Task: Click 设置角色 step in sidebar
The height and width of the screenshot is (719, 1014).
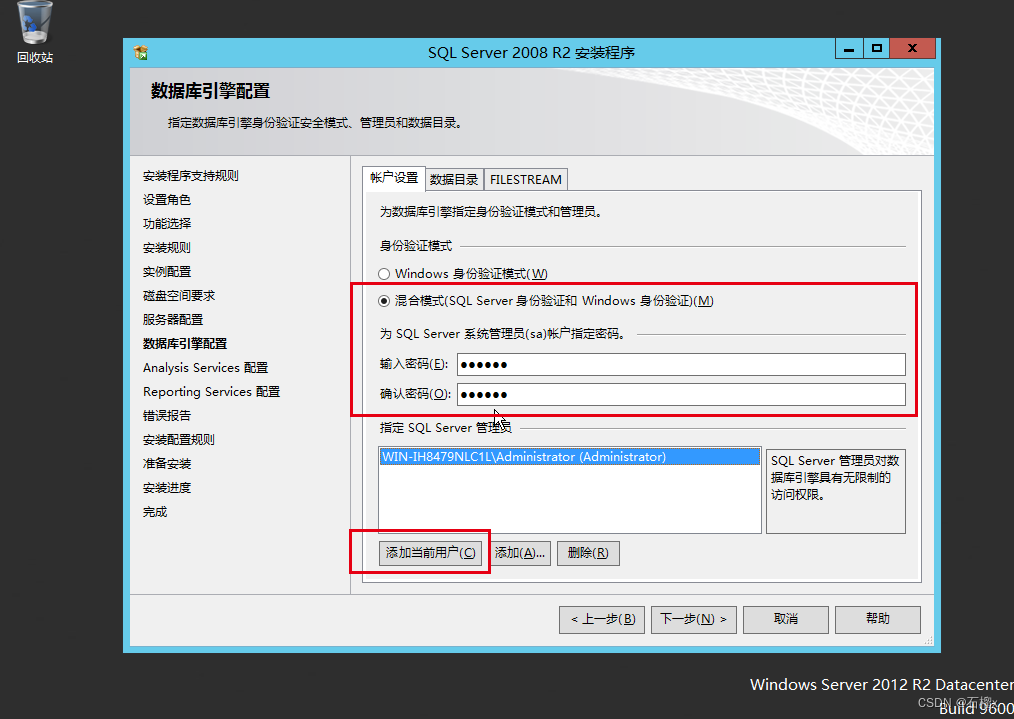Action: point(167,200)
